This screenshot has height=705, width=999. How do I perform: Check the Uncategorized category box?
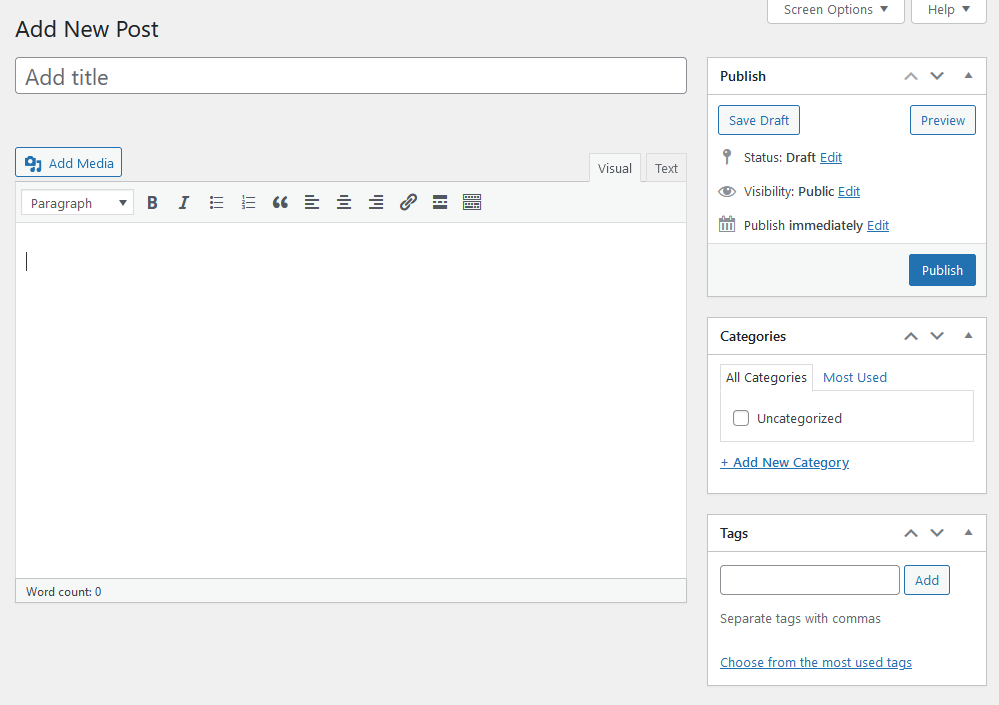pyautogui.click(x=741, y=418)
